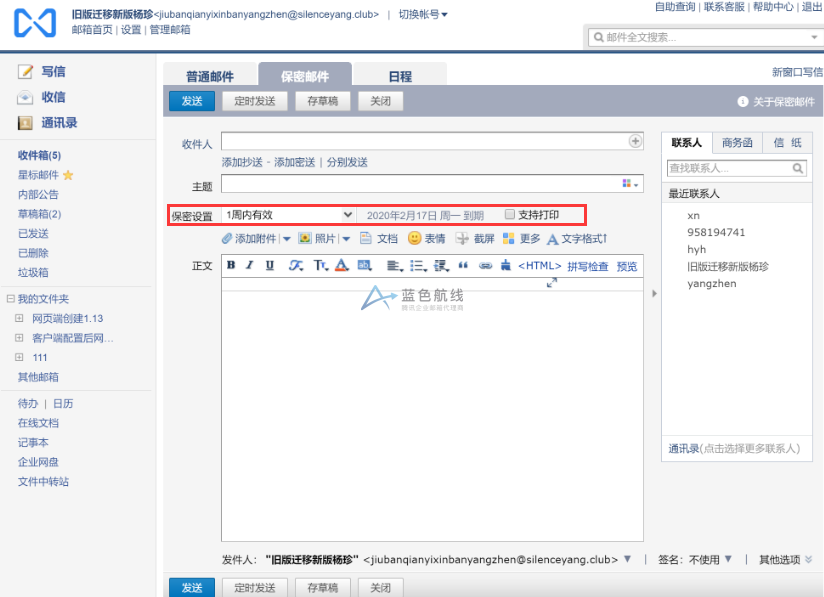Select the 保密邮件 tab
824x597 pixels.
(305, 76)
